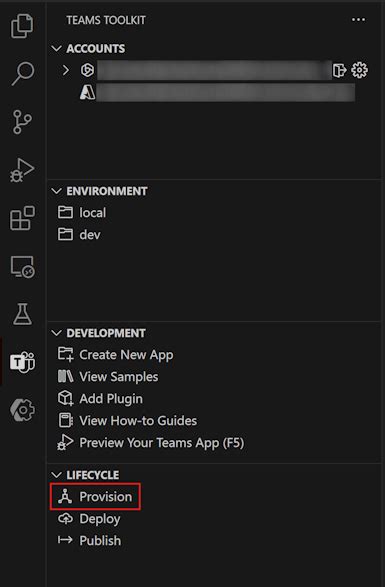
Task: Open Run and Debug view icon
Action: pyautogui.click(x=22, y=170)
